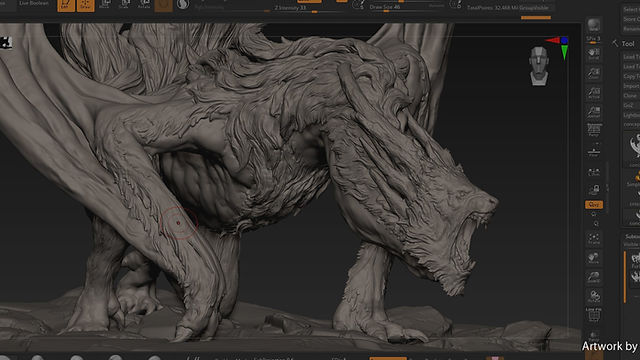Expand the Subtool section header
This screenshot has width=640, height=360.
(632, 237)
